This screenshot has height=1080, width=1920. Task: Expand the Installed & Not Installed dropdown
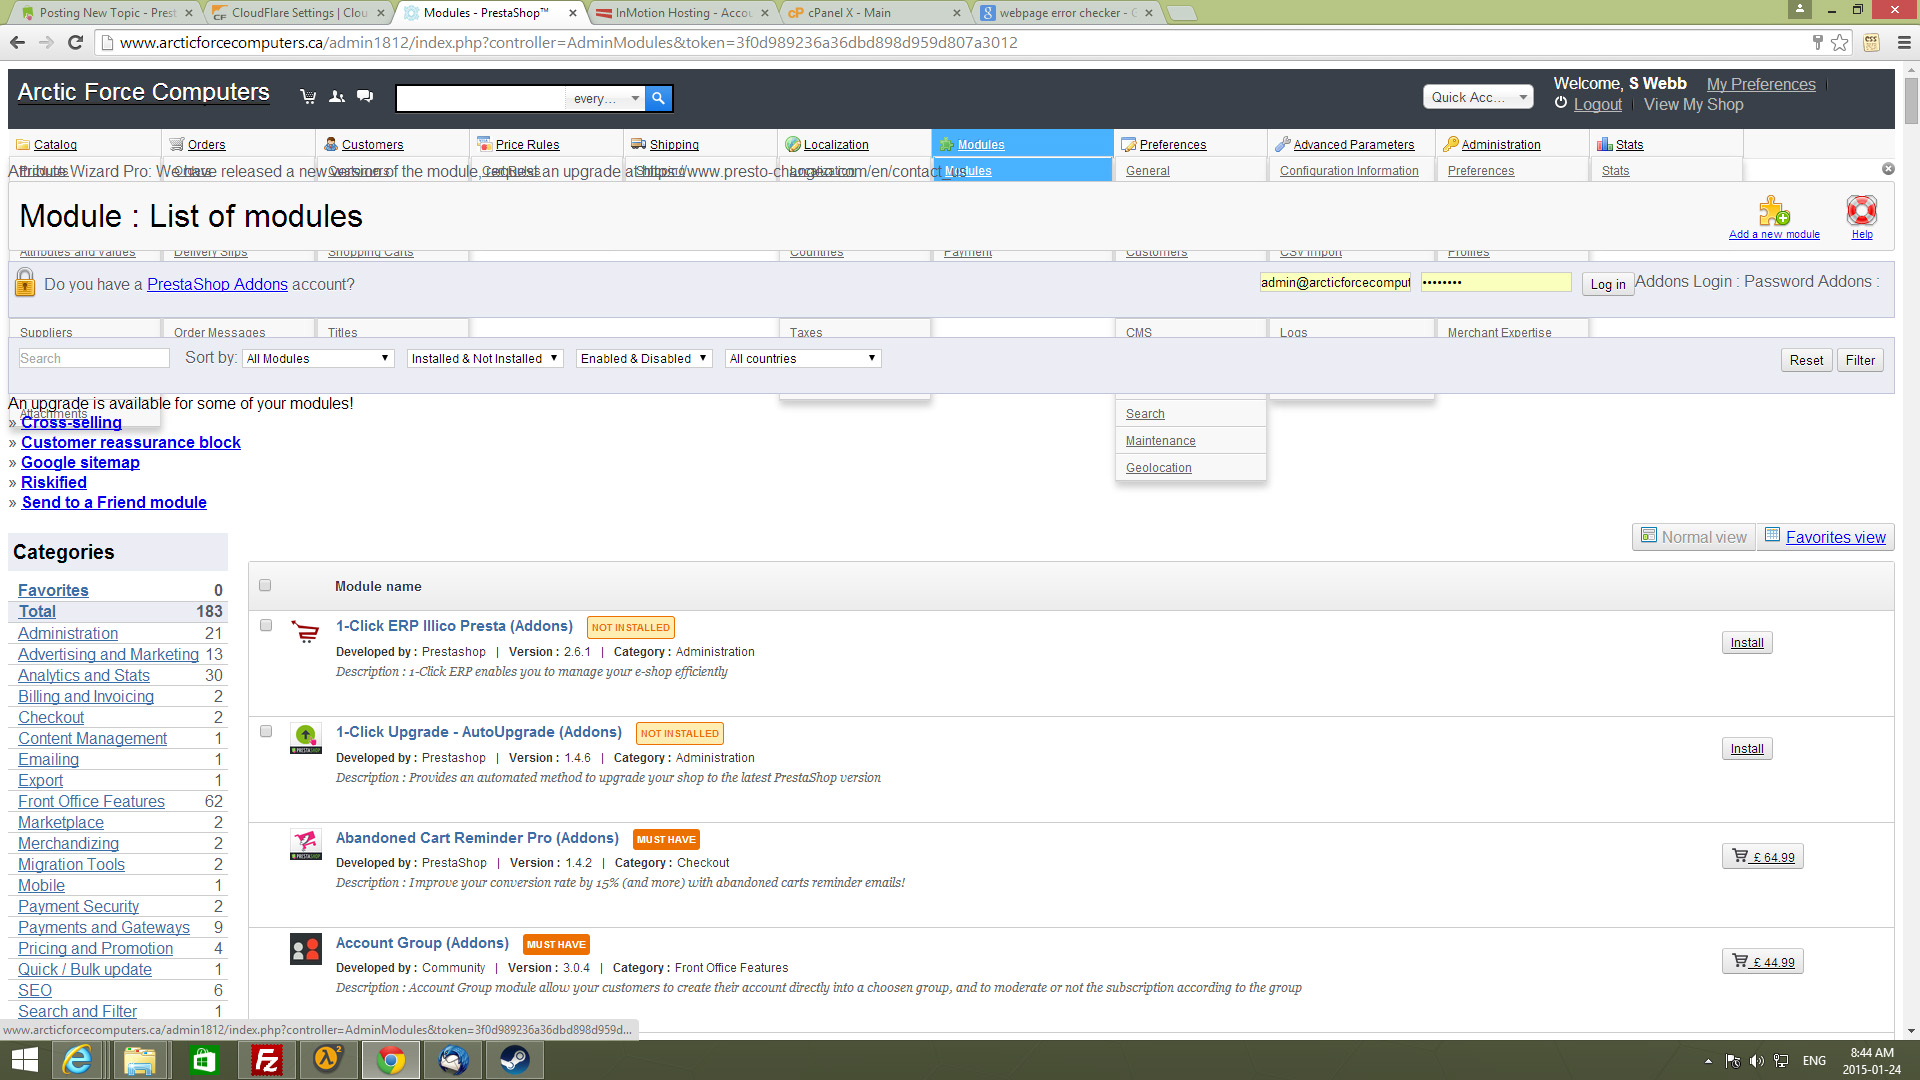pyautogui.click(x=485, y=358)
